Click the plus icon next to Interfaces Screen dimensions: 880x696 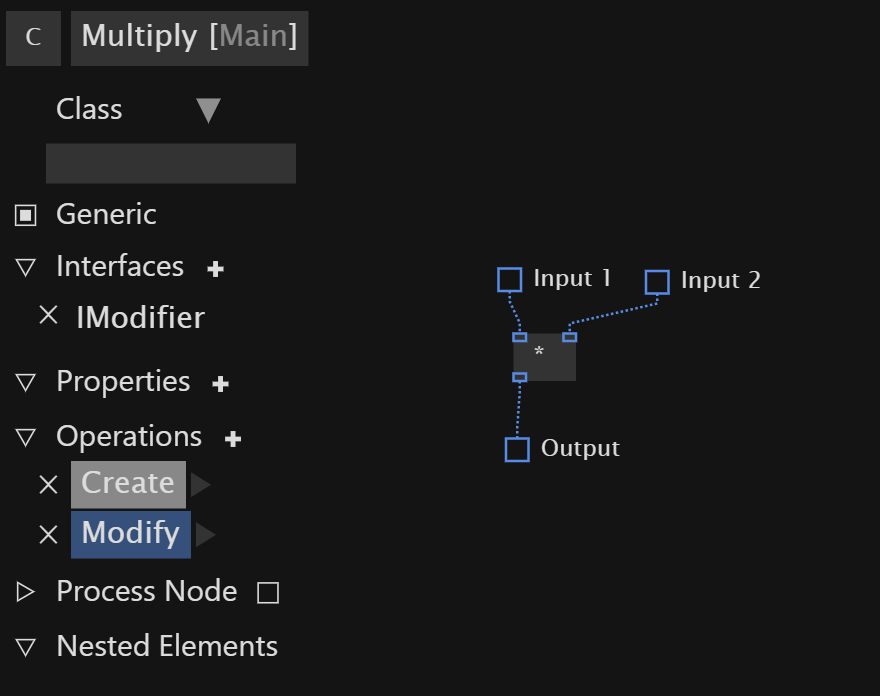coord(216,269)
